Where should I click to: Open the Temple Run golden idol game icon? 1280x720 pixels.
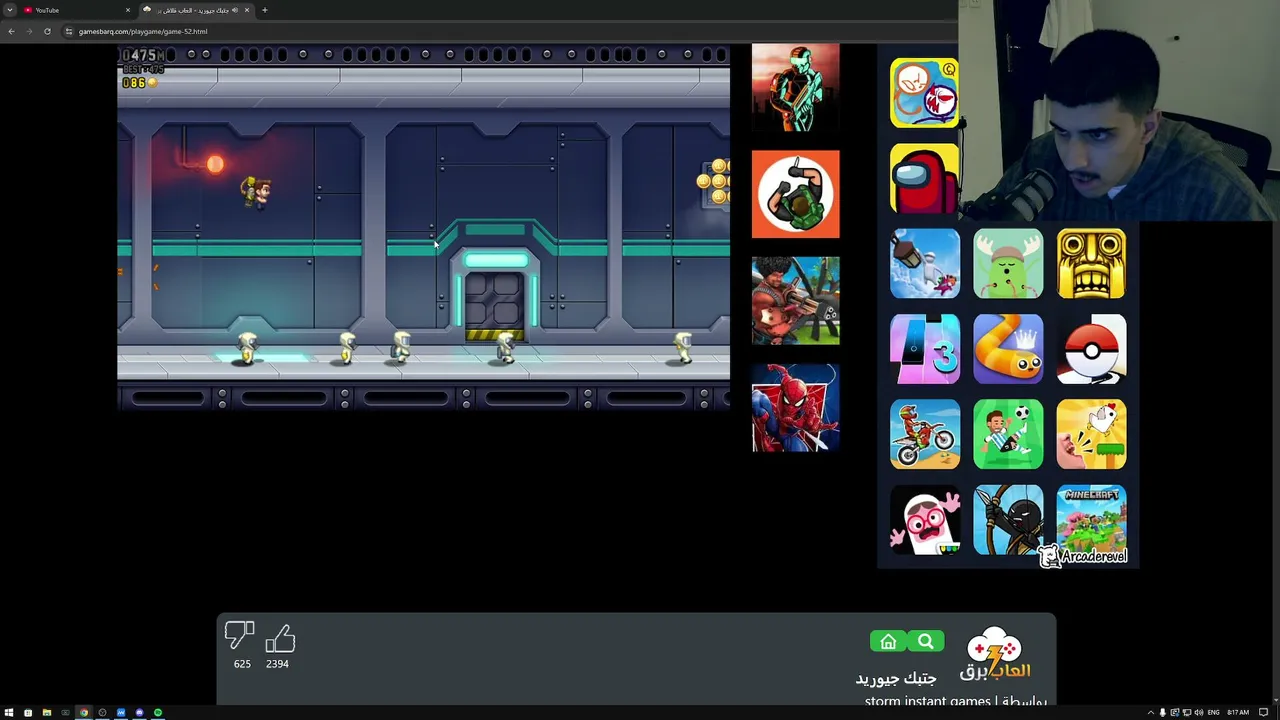tap(1091, 264)
